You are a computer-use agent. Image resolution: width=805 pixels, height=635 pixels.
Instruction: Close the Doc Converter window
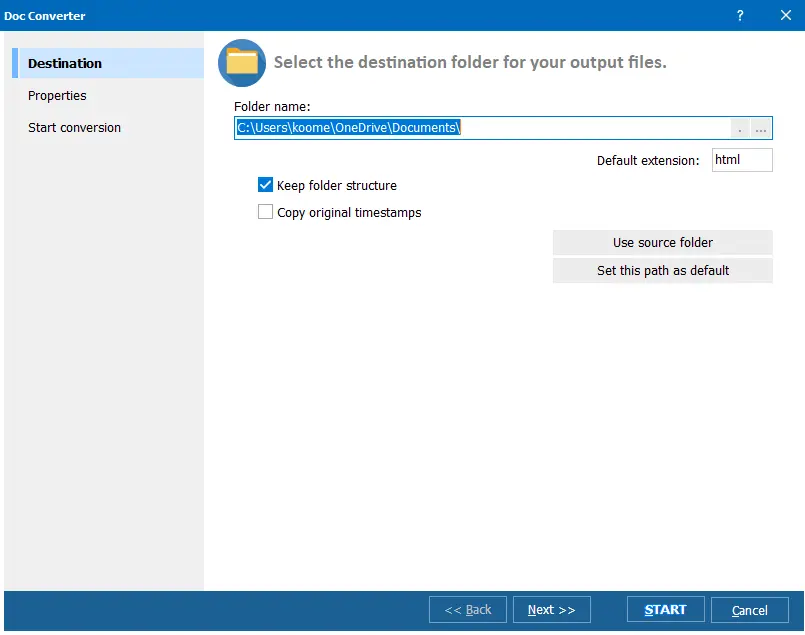tap(786, 15)
